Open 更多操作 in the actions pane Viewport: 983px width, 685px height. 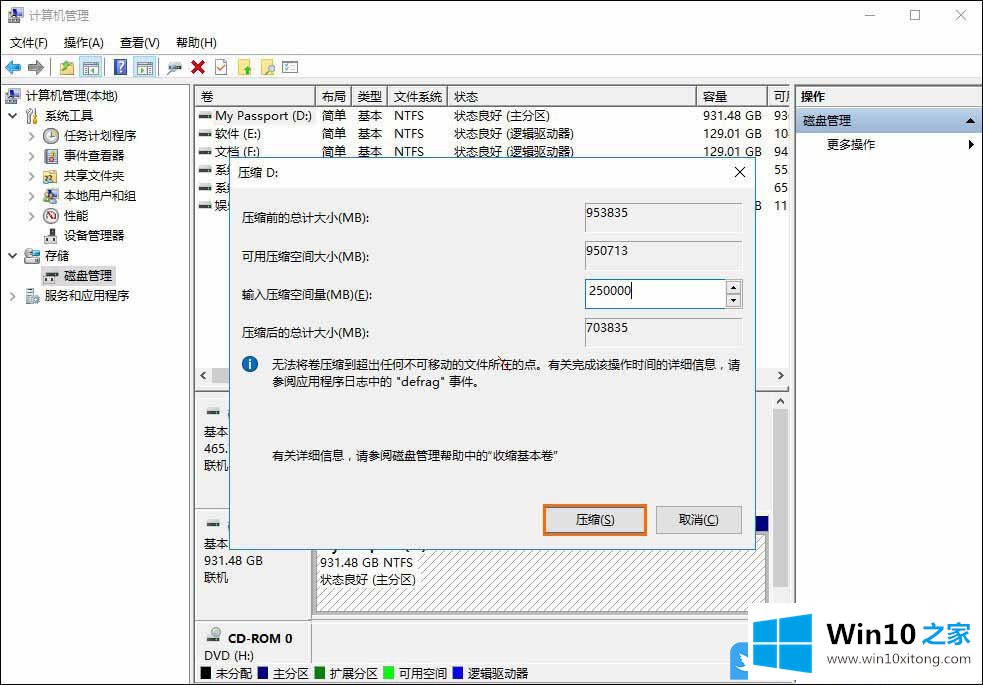(x=851, y=145)
